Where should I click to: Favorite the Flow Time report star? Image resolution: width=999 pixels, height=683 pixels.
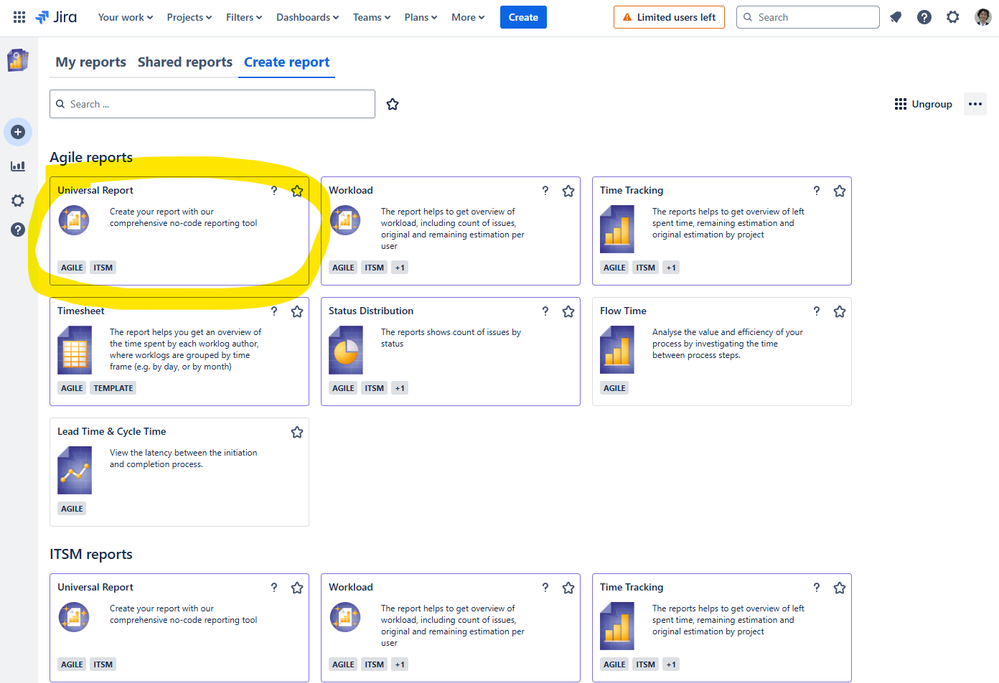(x=840, y=311)
